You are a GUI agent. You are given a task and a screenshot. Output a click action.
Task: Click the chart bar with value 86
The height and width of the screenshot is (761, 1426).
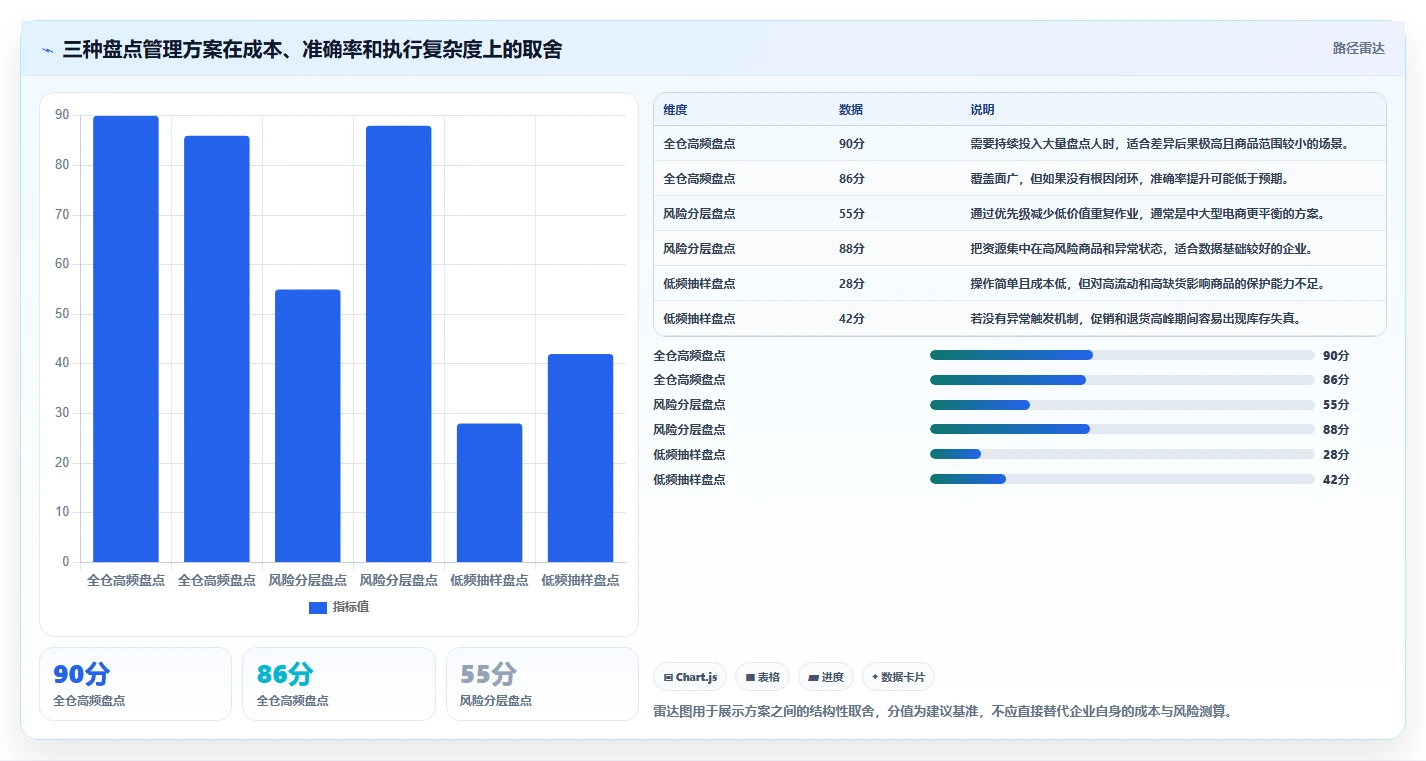(217, 349)
